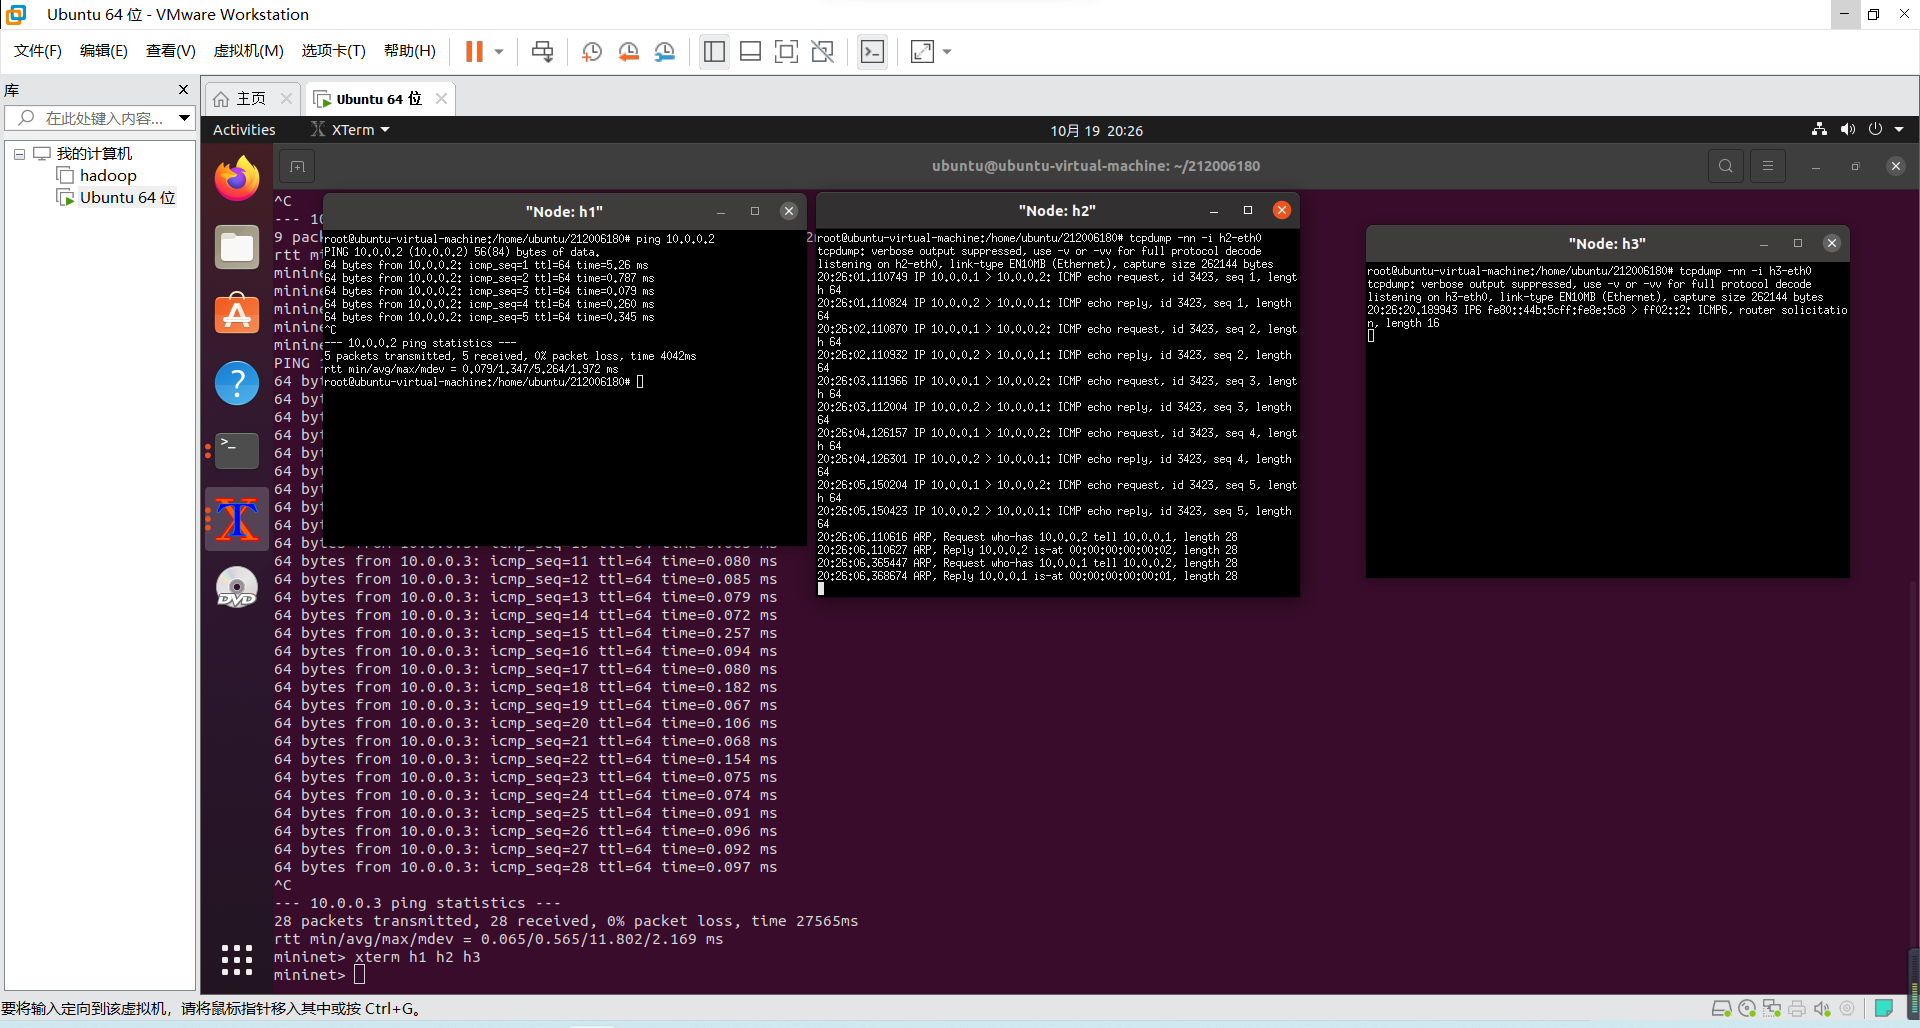
Task: Toggle the thumbnail bar view
Action: 750,52
